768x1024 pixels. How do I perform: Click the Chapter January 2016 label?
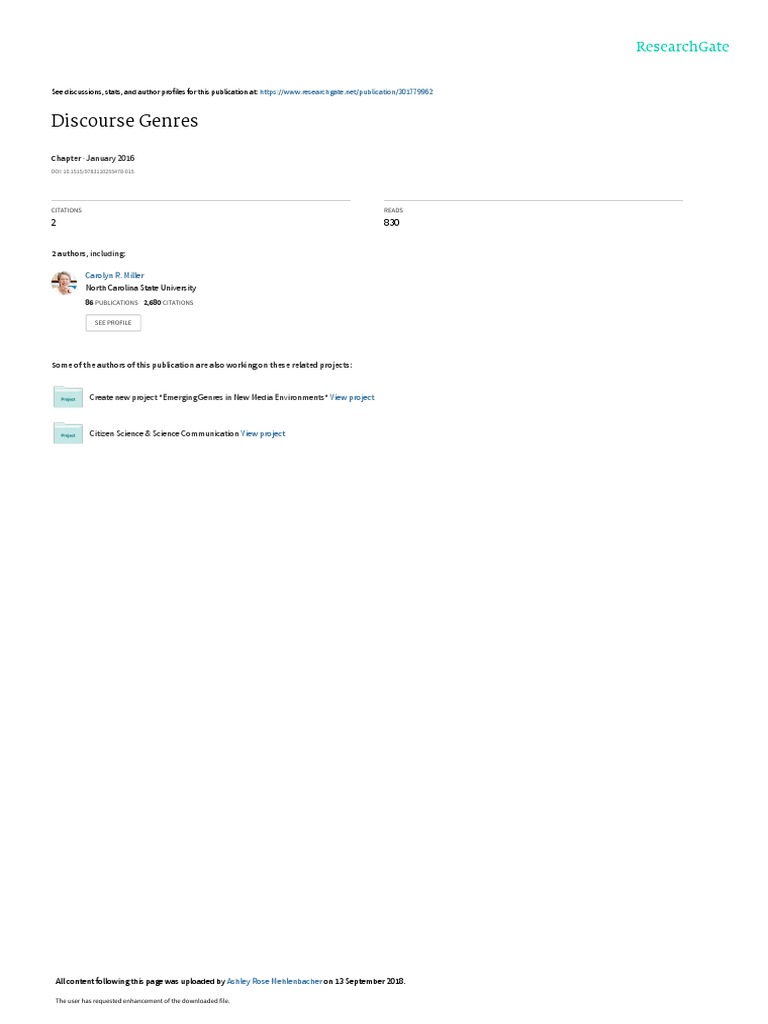(x=93, y=158)
